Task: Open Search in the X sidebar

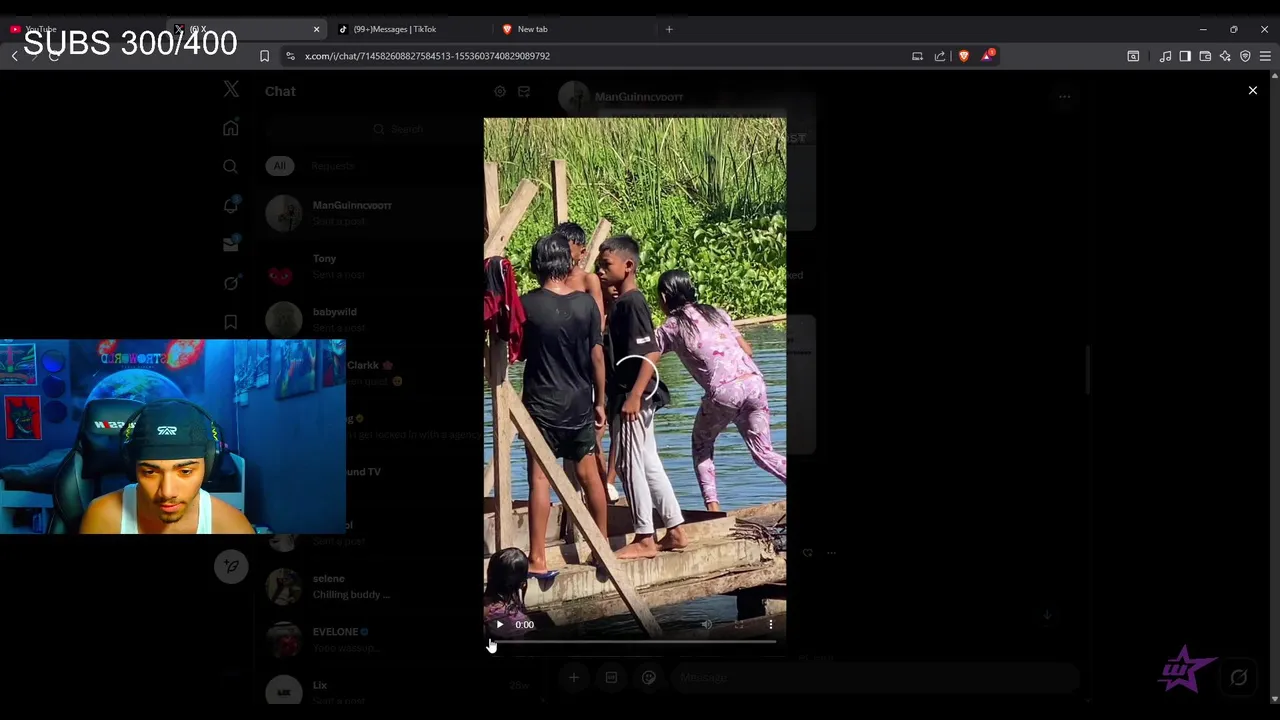Action: (x=231, y=167)
